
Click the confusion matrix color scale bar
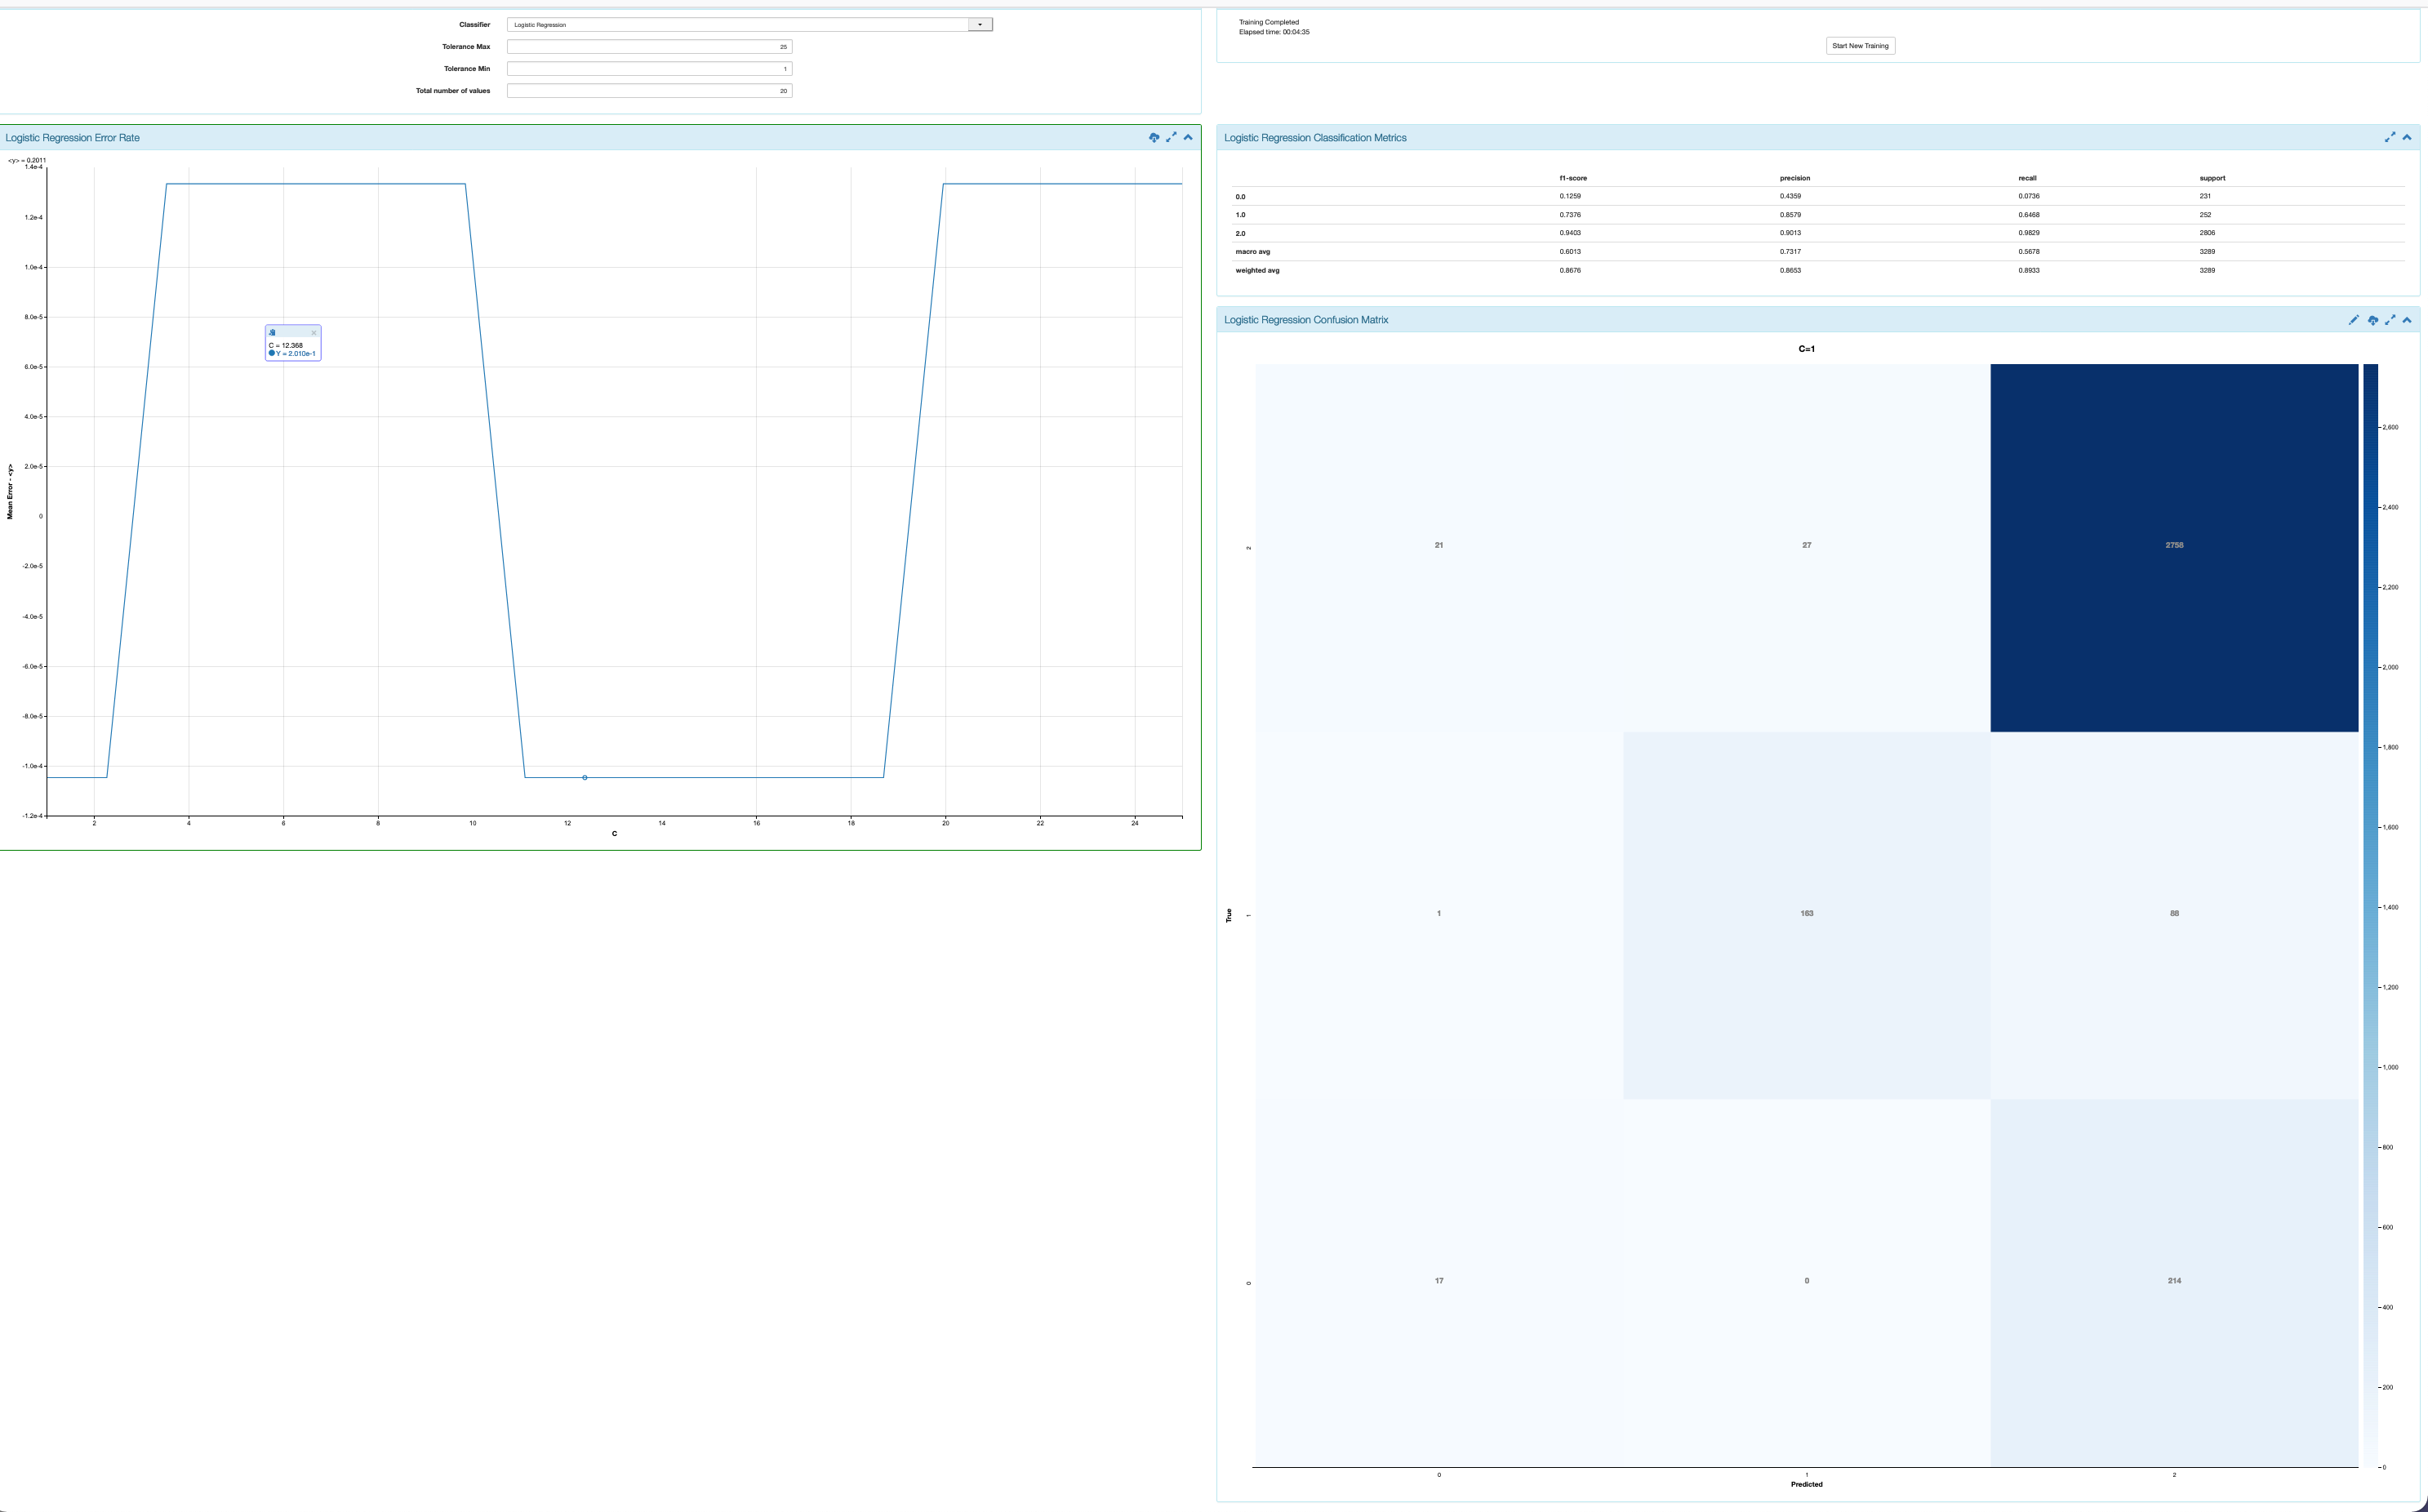point(2371,915)
